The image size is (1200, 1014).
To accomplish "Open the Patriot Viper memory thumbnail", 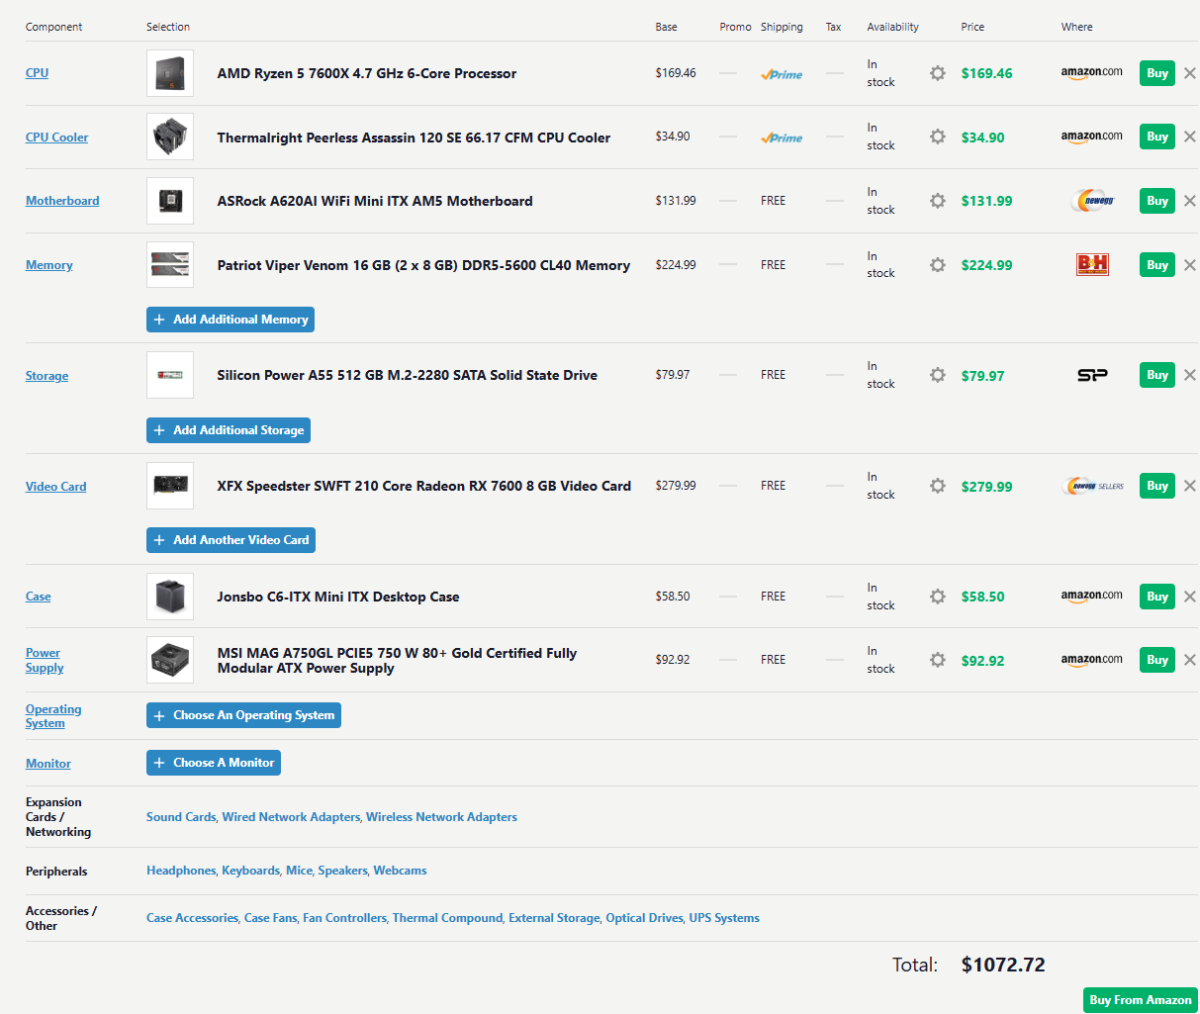I will pos(170,265).
